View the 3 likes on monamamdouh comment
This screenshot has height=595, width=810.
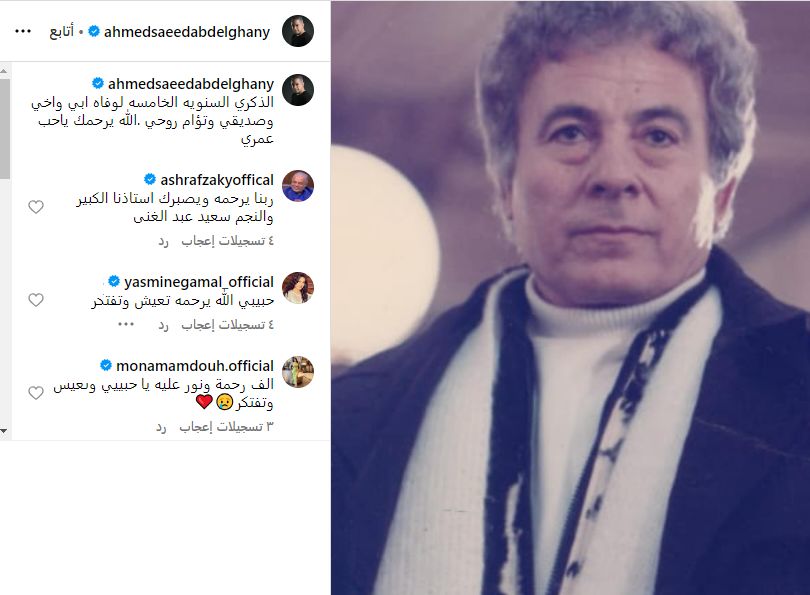tap(226, 427)
